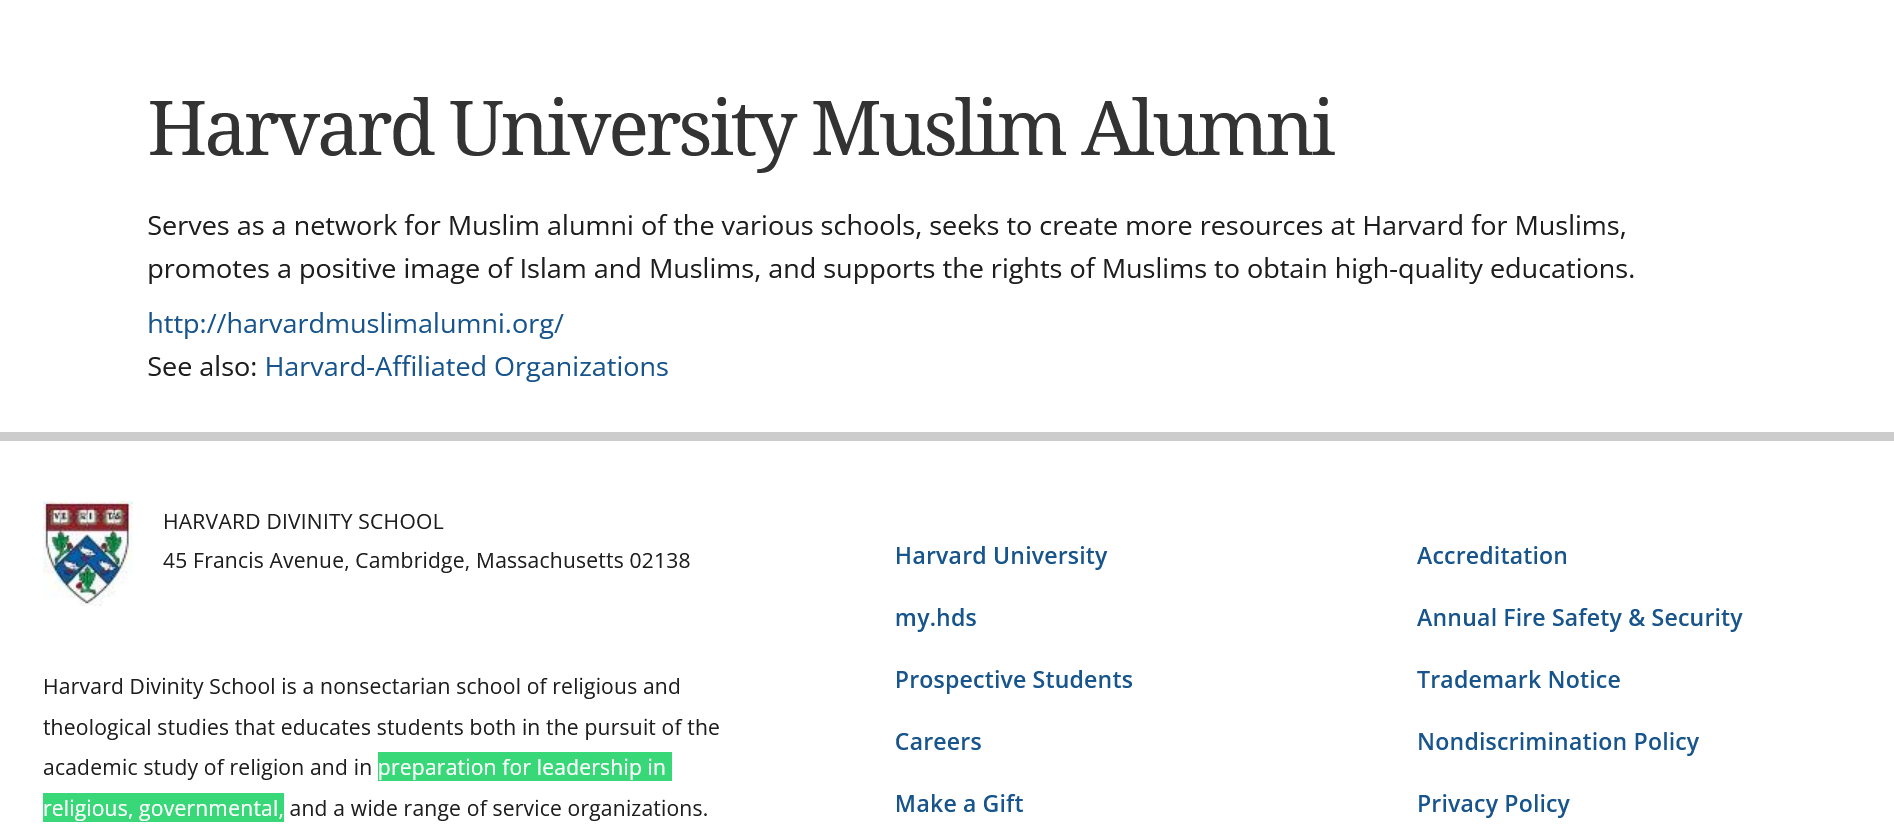Click the 'Serves as a network' description paragraph
The image size is (1894, 832).
pyautogui.click(x=890, y=247)
